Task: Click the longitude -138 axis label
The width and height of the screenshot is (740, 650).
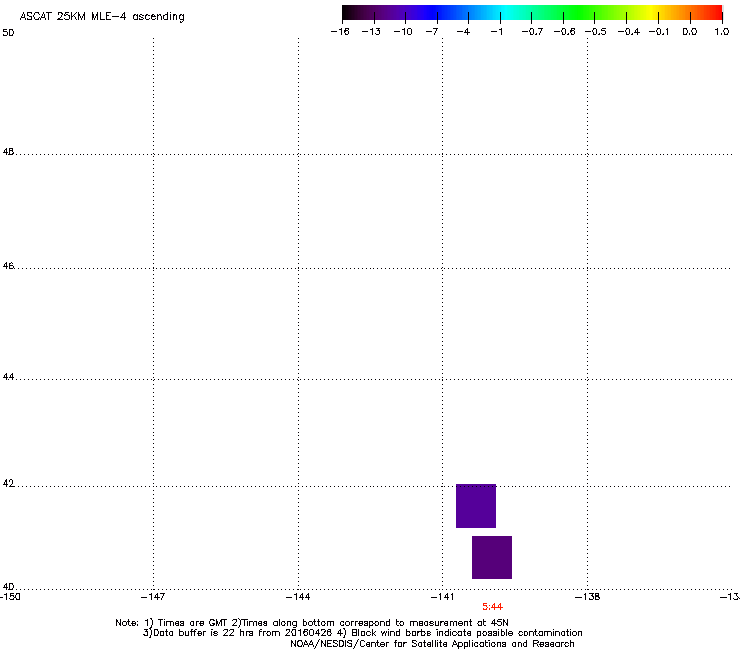Action: 588,597
